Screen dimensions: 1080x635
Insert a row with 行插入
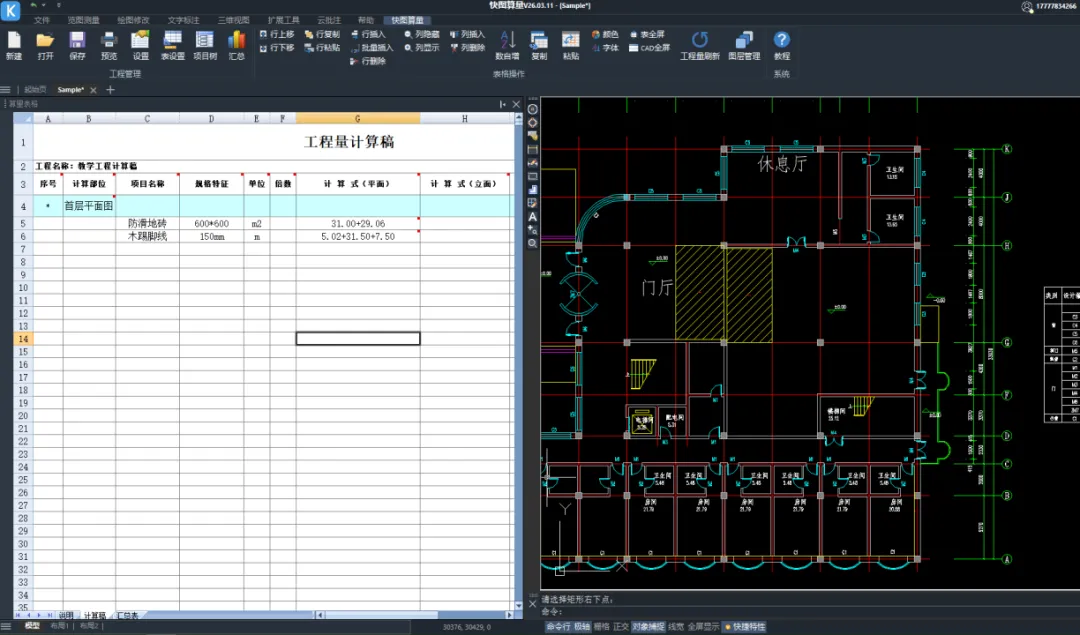pos(368,34)
